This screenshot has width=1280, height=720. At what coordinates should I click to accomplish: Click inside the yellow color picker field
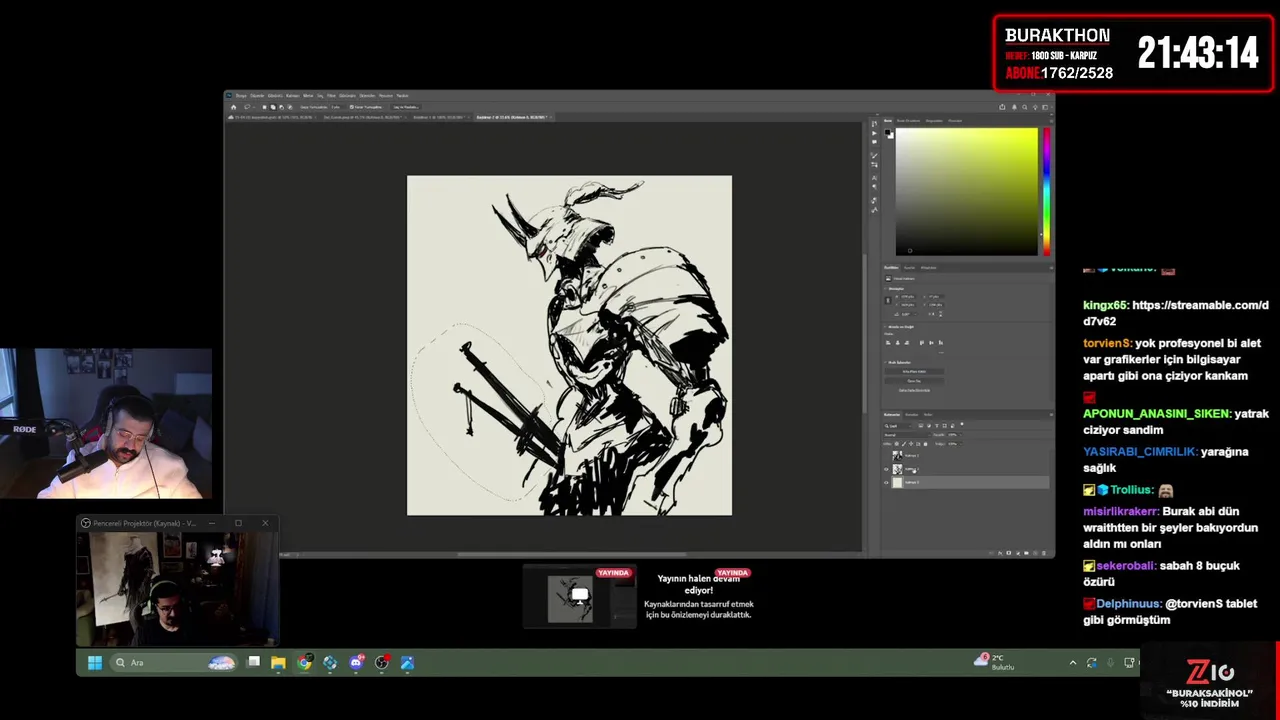(967, 192)
